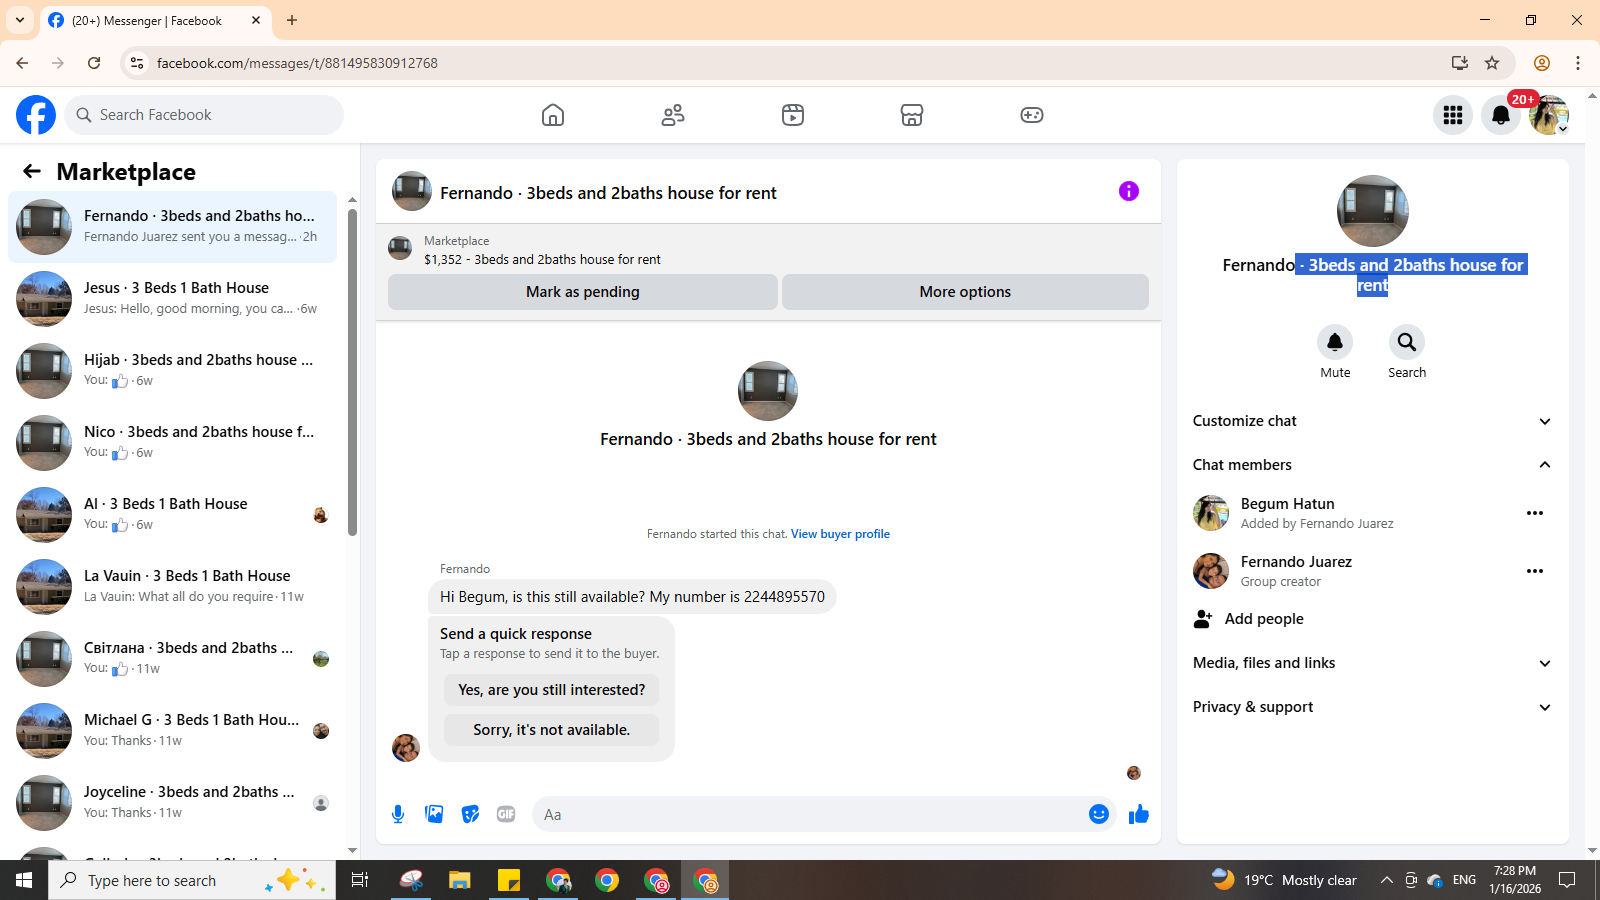Open the Windows Start menu

[24, 880]
